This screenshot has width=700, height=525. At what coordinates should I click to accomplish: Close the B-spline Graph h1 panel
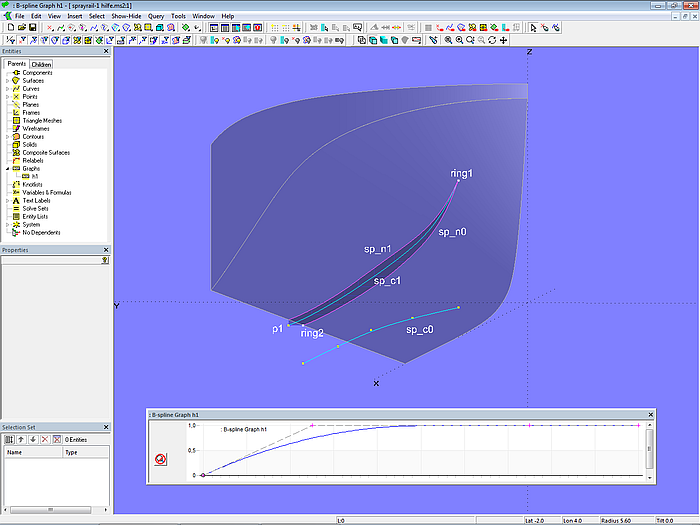pos(650,413)
